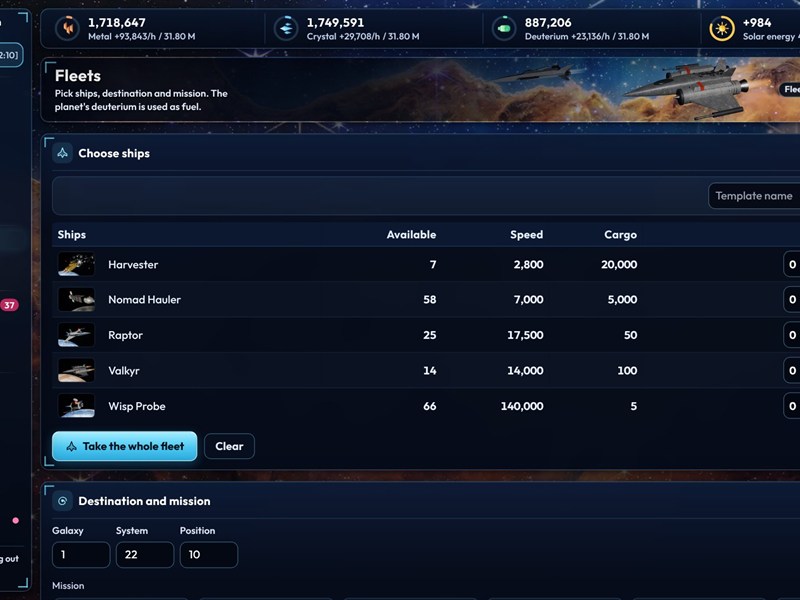Click Raptor speed value 17,500
800x600 pixels.
pyautogui.click(x=525, y=335)
